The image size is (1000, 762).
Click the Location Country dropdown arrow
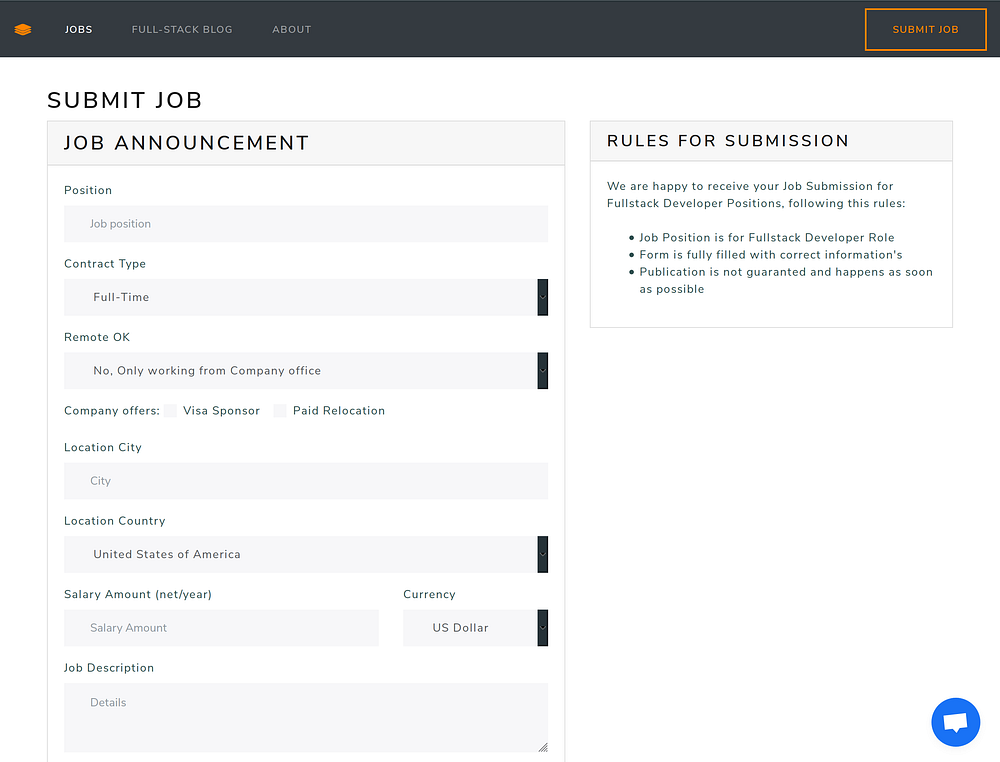tap(543, 554)
